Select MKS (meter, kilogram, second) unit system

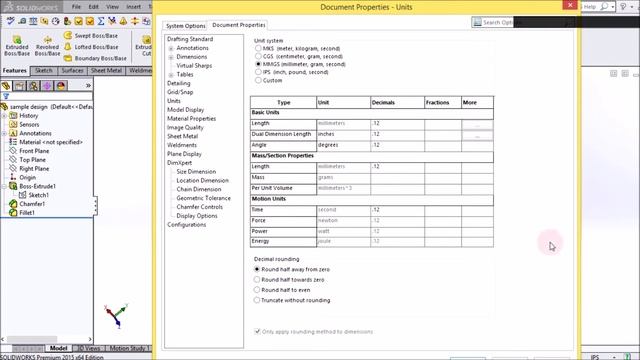tap(258, 48)
